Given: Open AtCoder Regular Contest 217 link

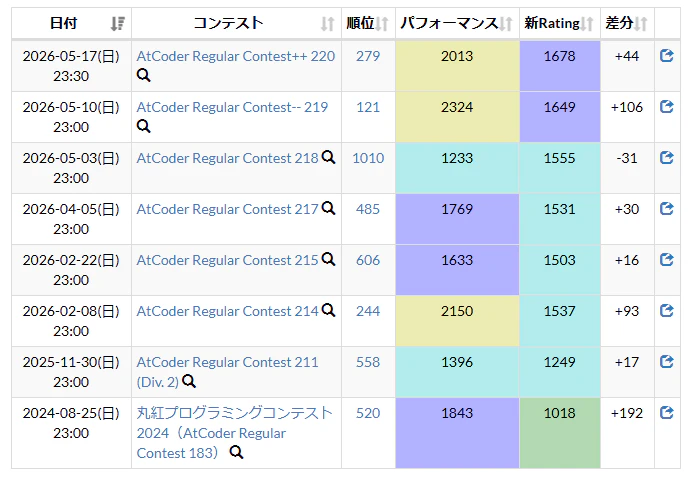Looking at the screenshot, I should point(227,209).
